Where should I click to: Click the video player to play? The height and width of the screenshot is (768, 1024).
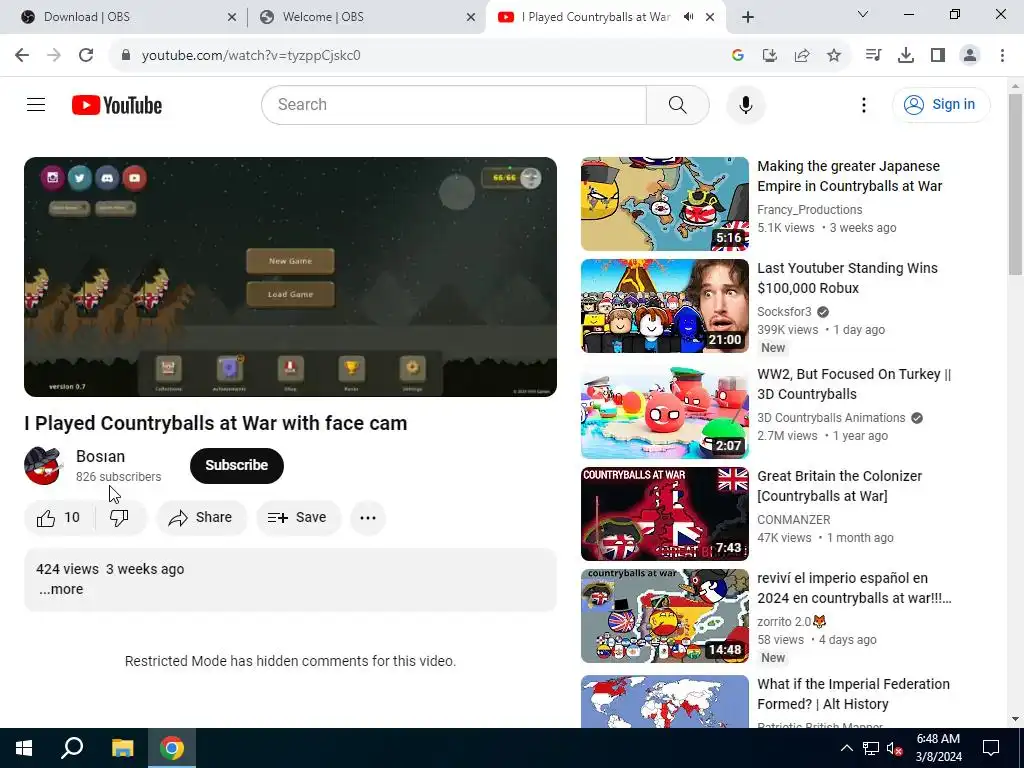point(290,277)
